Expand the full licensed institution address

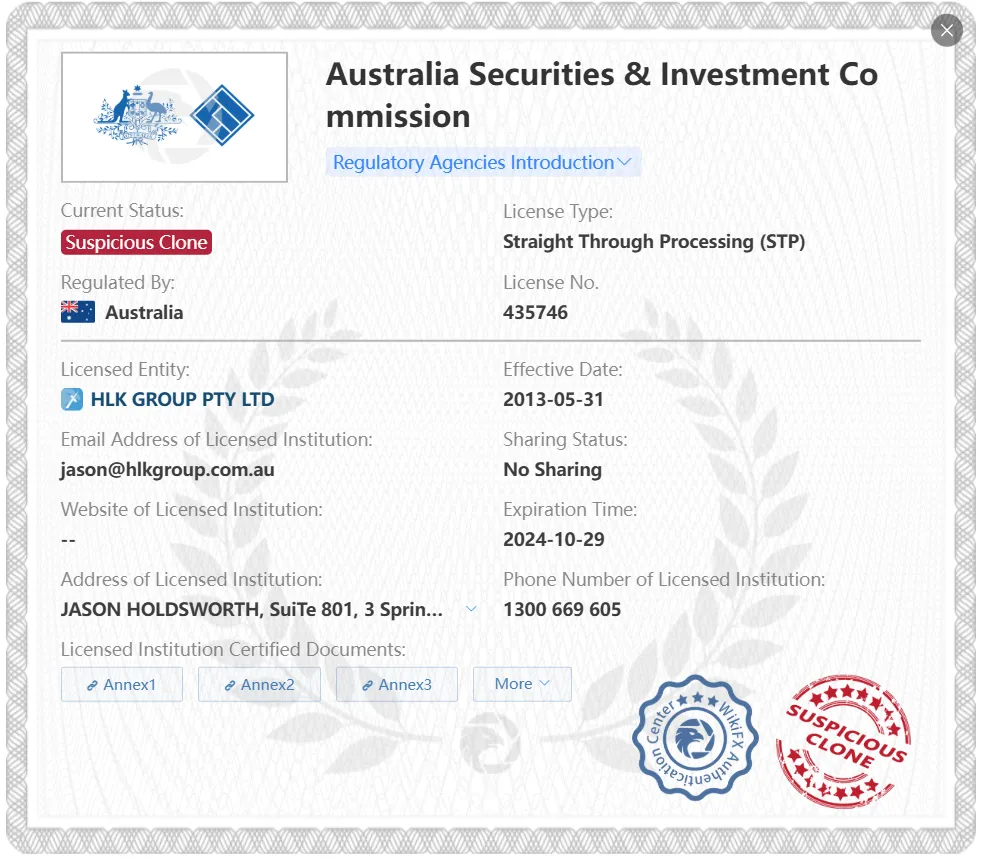471,609
